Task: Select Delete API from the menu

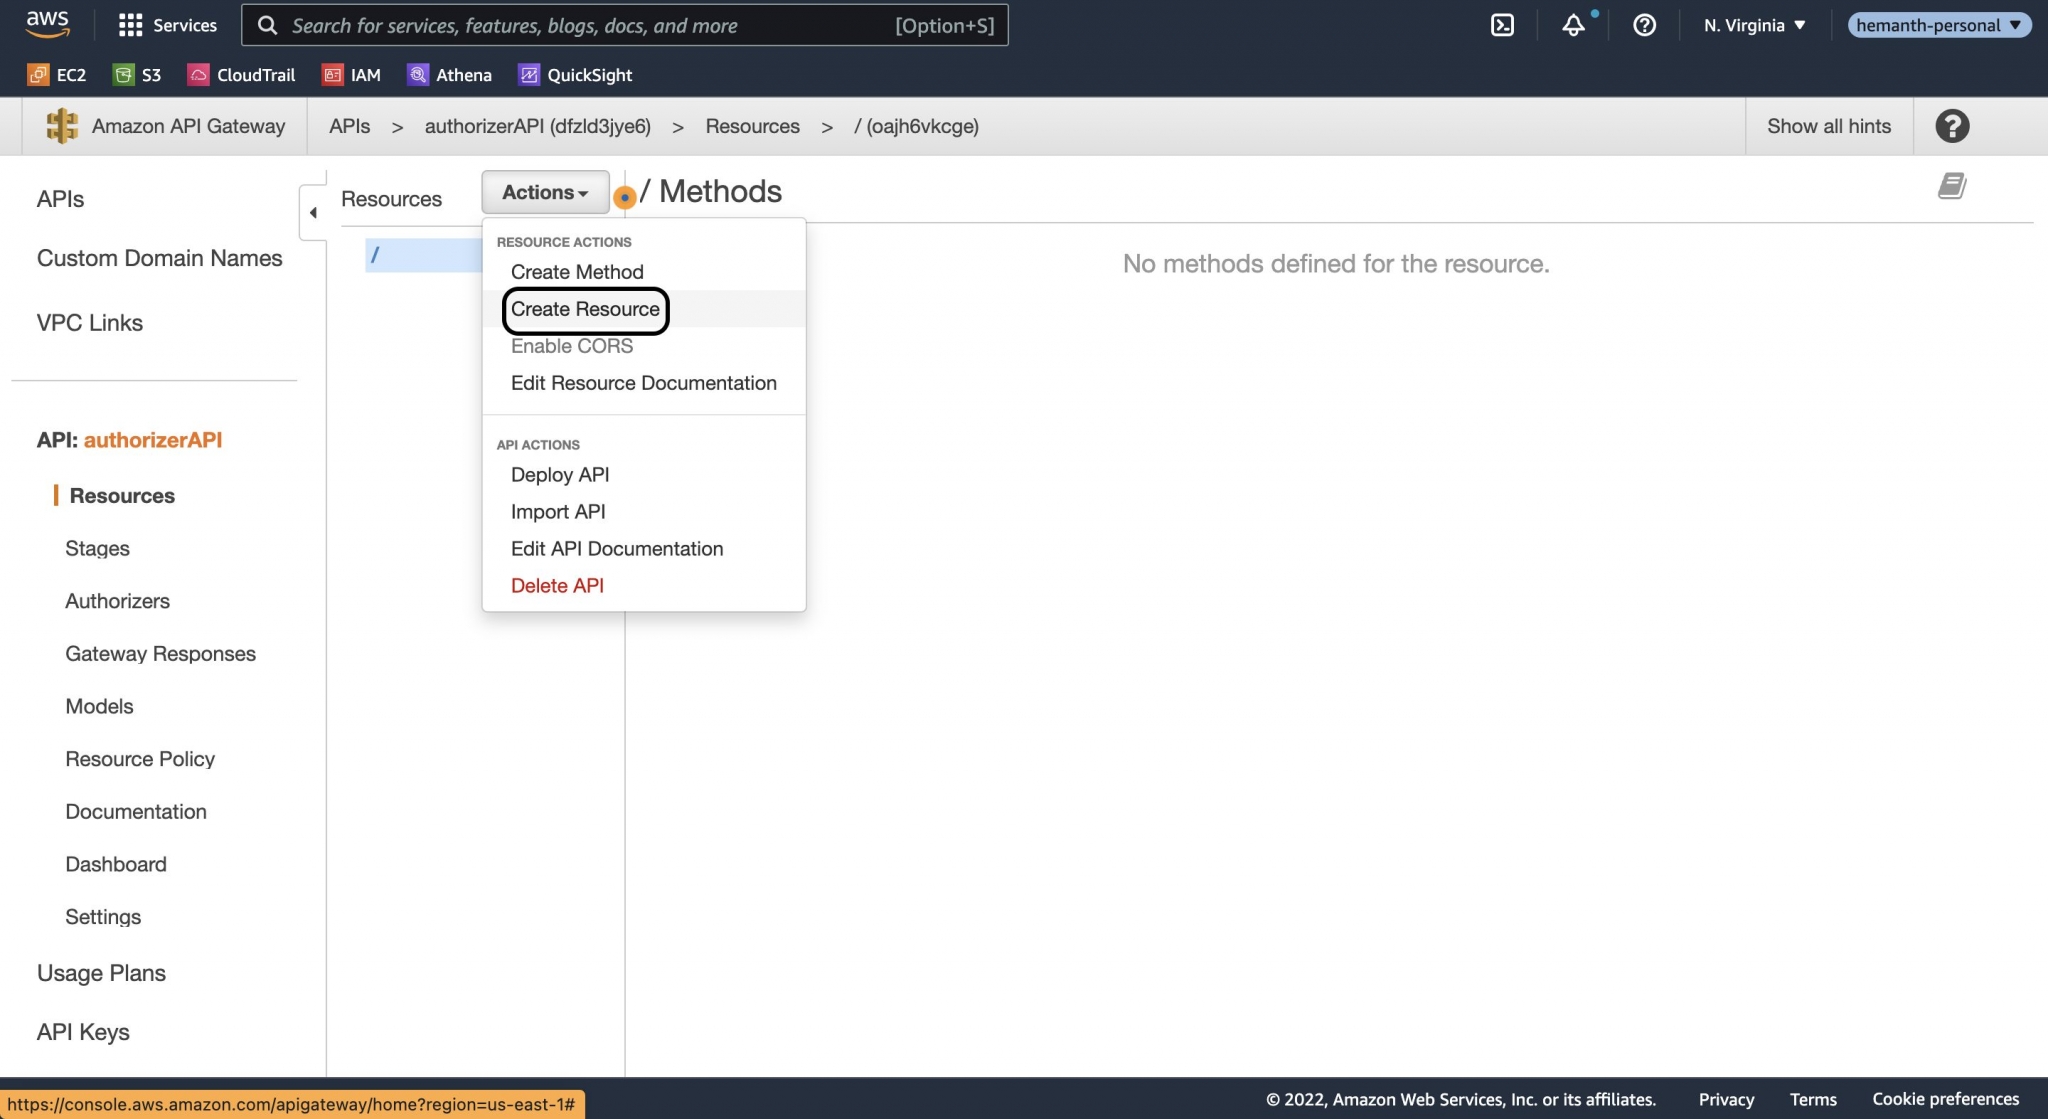Action: tap(557, 585)
